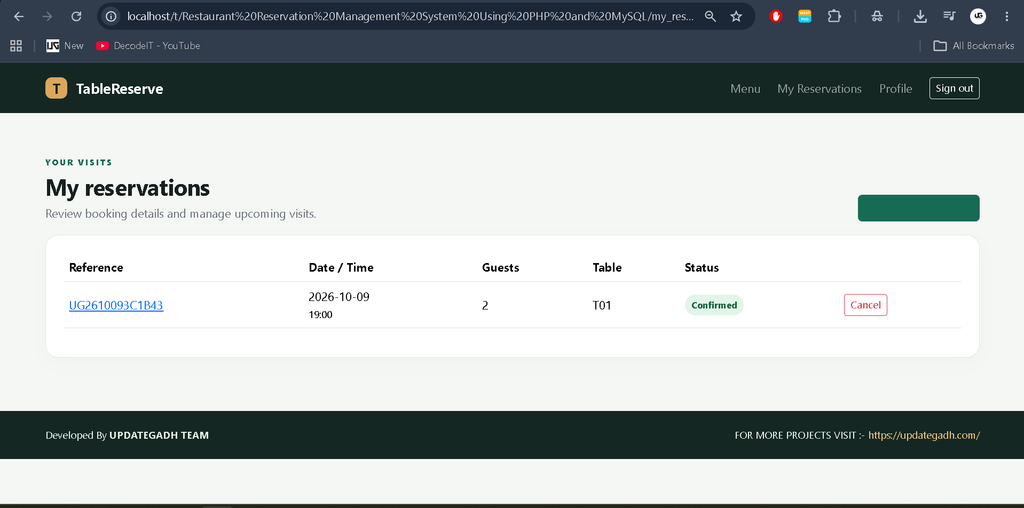Screen dimensions: 1024x508
Task: Click the TableReserve T logo
Action: click(x=56, y=88)
